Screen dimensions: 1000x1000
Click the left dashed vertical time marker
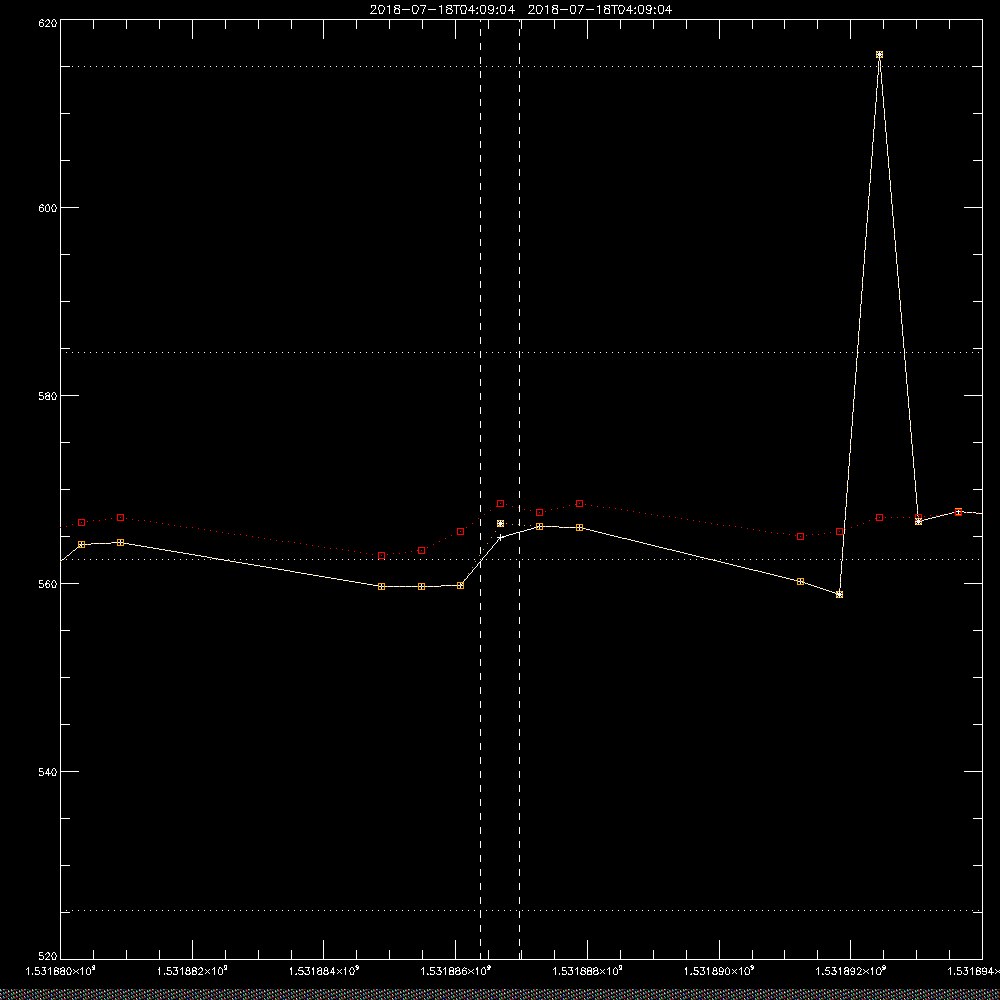coord(480,490)
